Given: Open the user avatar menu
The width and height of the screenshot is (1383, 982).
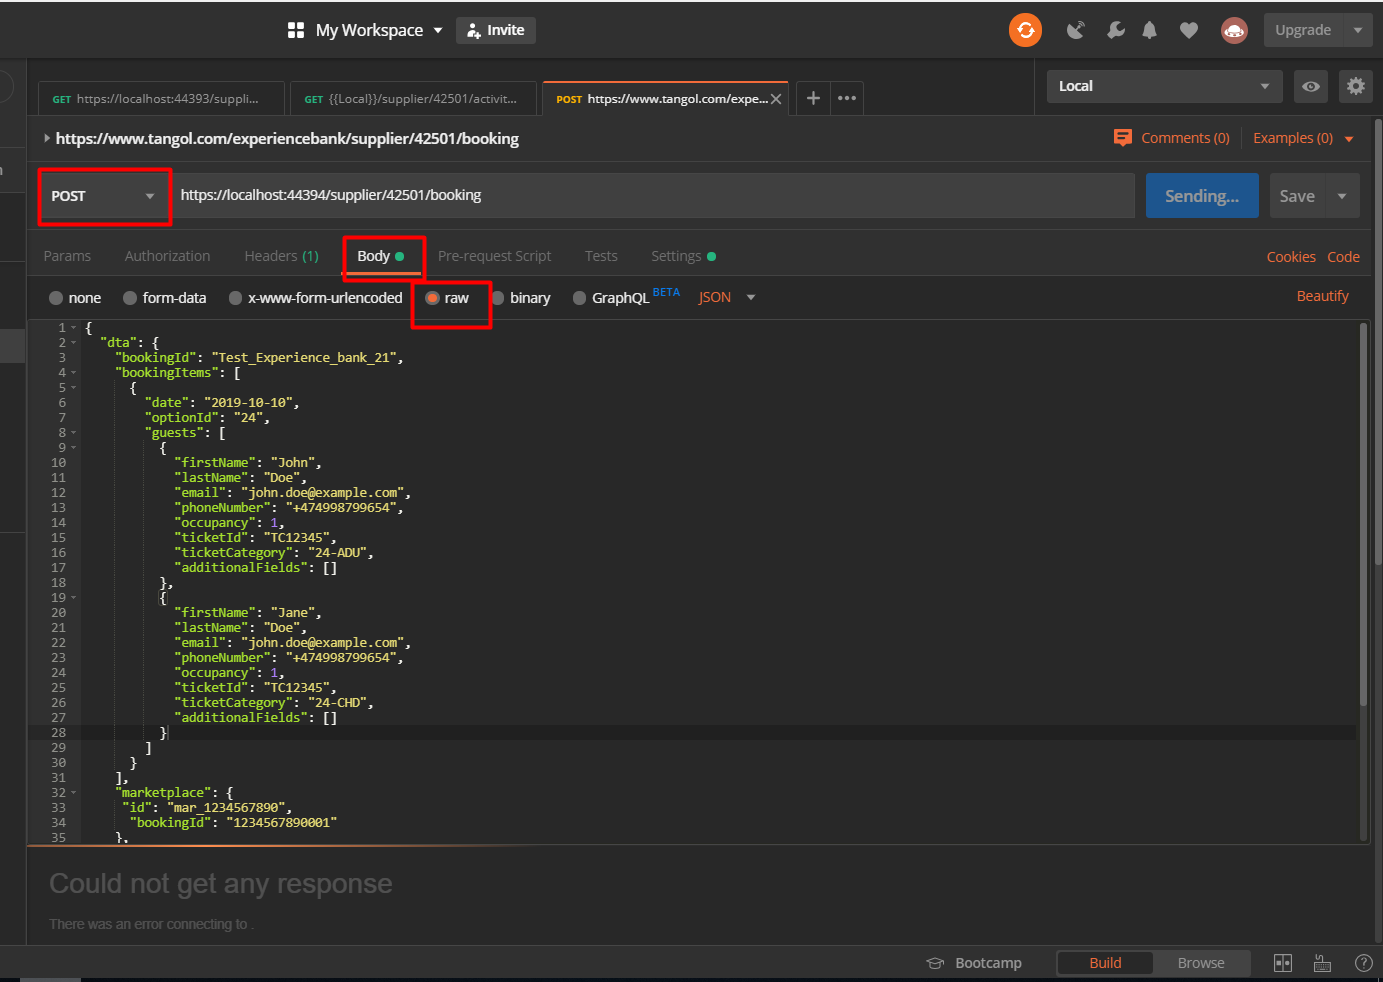Looking at the screenshot, I should click(1234, 31).
